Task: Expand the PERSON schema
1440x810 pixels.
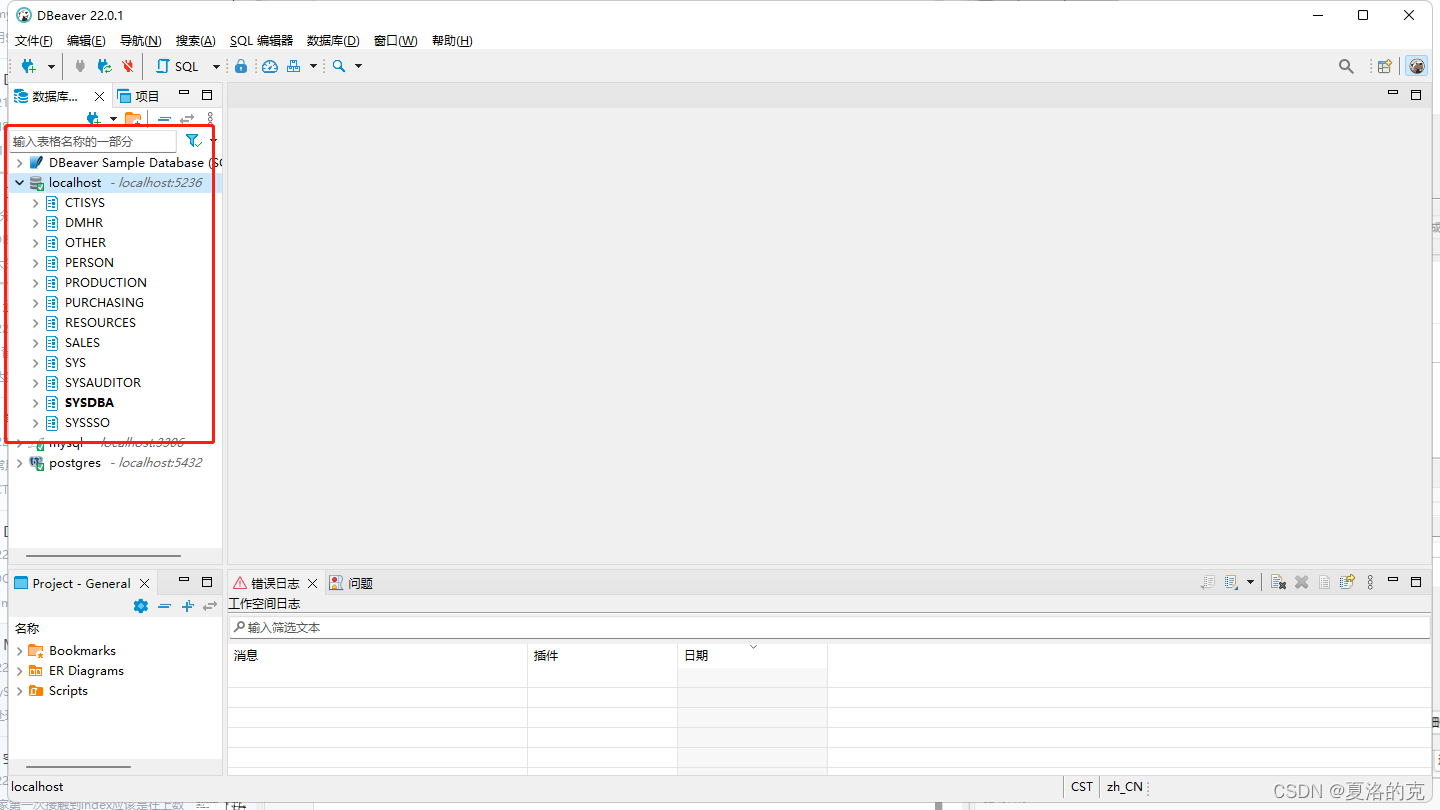Action: (35, 262)
